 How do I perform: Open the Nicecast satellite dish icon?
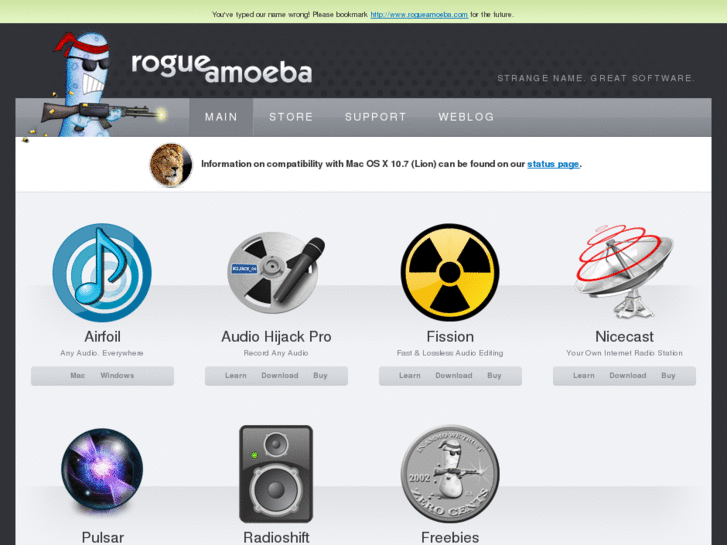pyautogui.click(x=624, y=272)
